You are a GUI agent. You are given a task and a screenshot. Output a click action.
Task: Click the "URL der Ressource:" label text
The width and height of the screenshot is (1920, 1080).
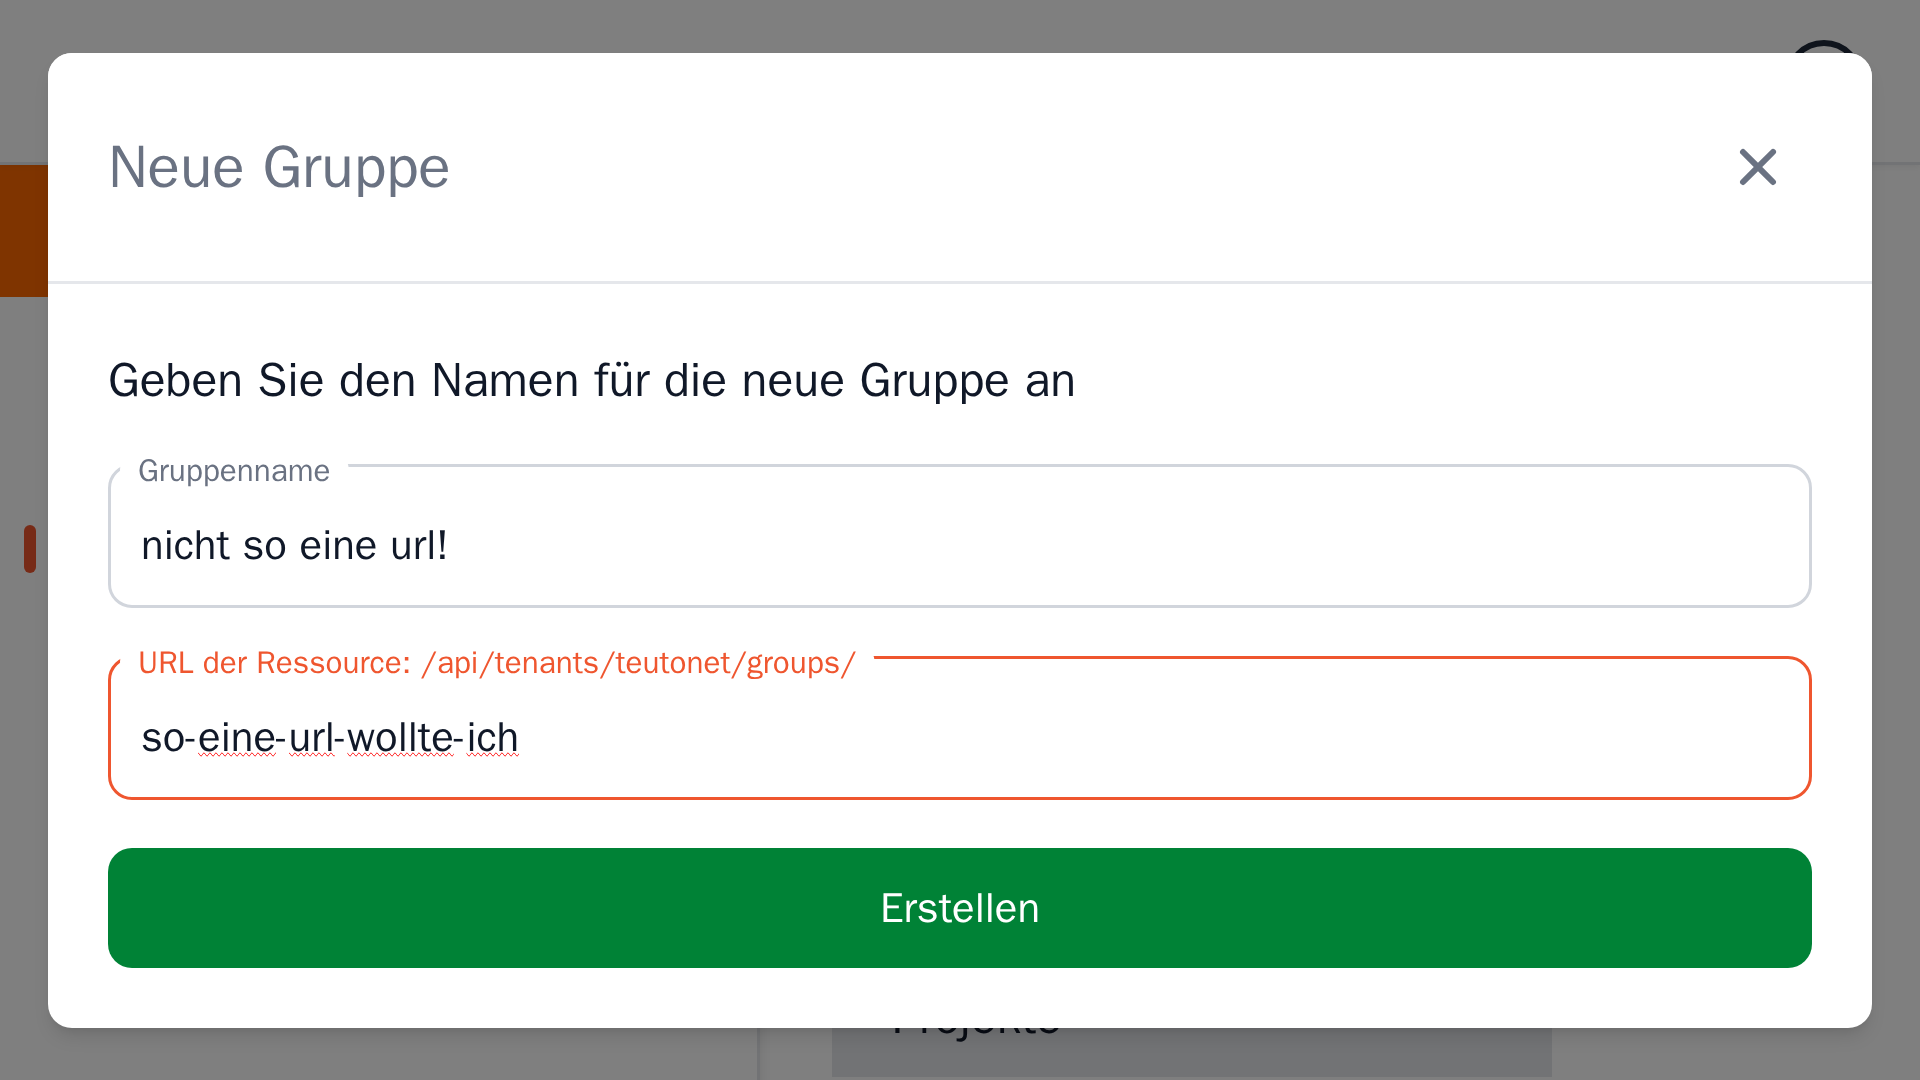tap(274, 663)
